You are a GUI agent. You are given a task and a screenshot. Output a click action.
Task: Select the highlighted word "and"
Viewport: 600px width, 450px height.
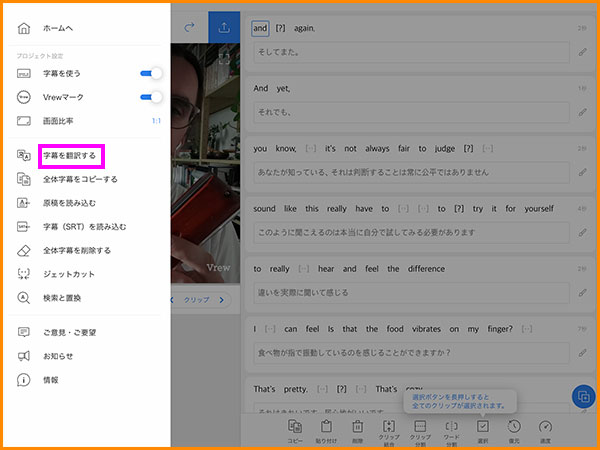(x=260, y=28)
